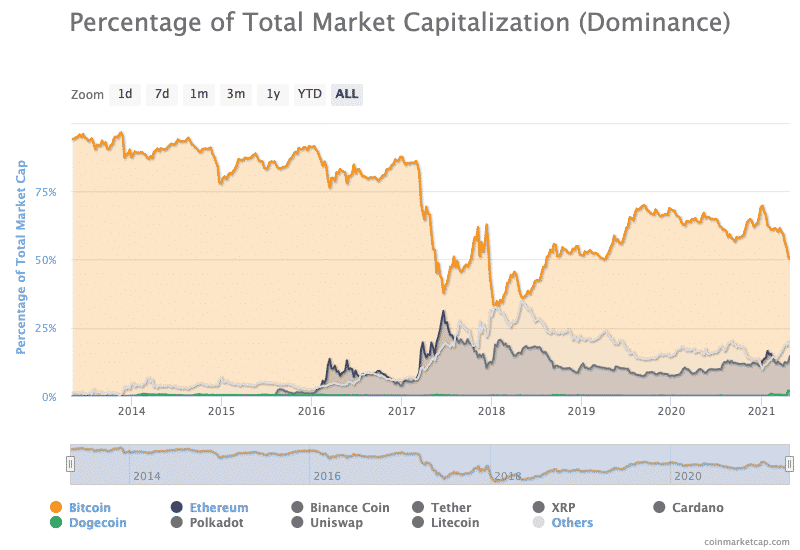
Task: Click the orange Bitcoin legend circle
Action: 56,508
